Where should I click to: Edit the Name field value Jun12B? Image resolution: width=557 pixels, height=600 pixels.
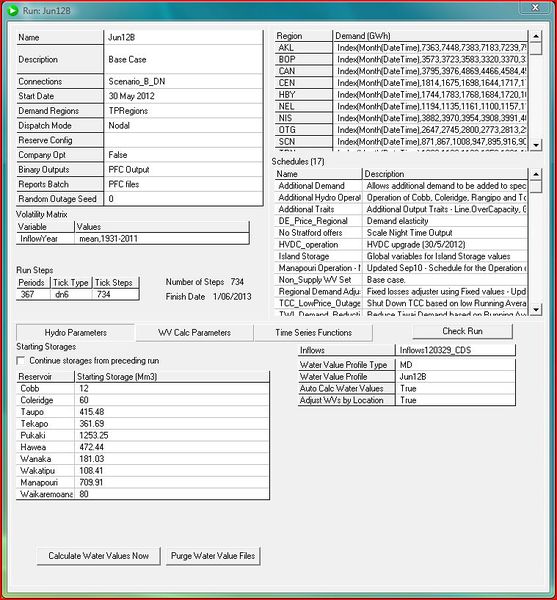pyautogui.click(x=183, y=37)
